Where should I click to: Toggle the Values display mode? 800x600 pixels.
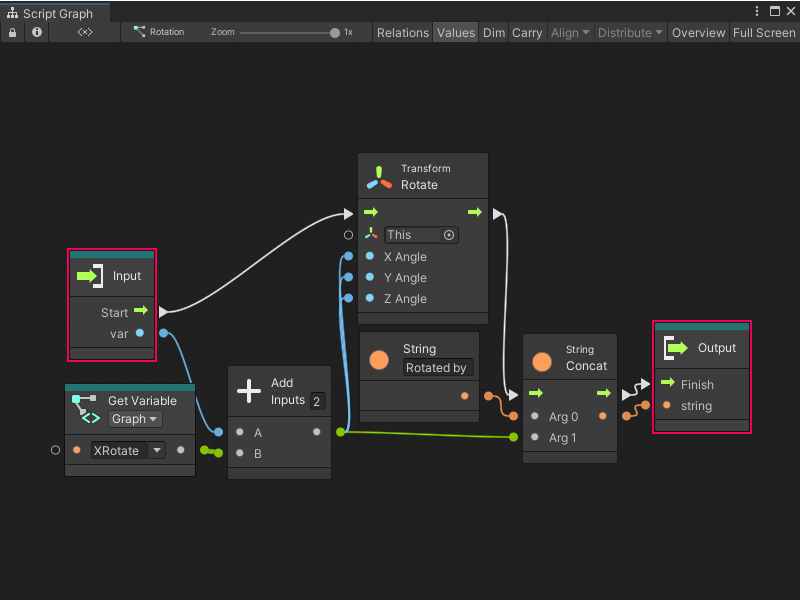pos(456,32)
